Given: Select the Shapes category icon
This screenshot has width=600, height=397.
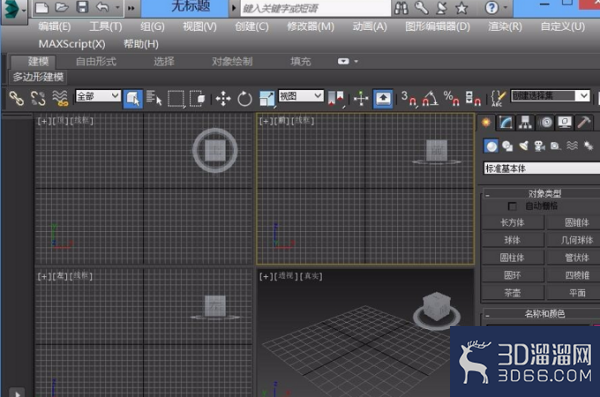Looking at the screenshot, I should (x=507, y=146).
